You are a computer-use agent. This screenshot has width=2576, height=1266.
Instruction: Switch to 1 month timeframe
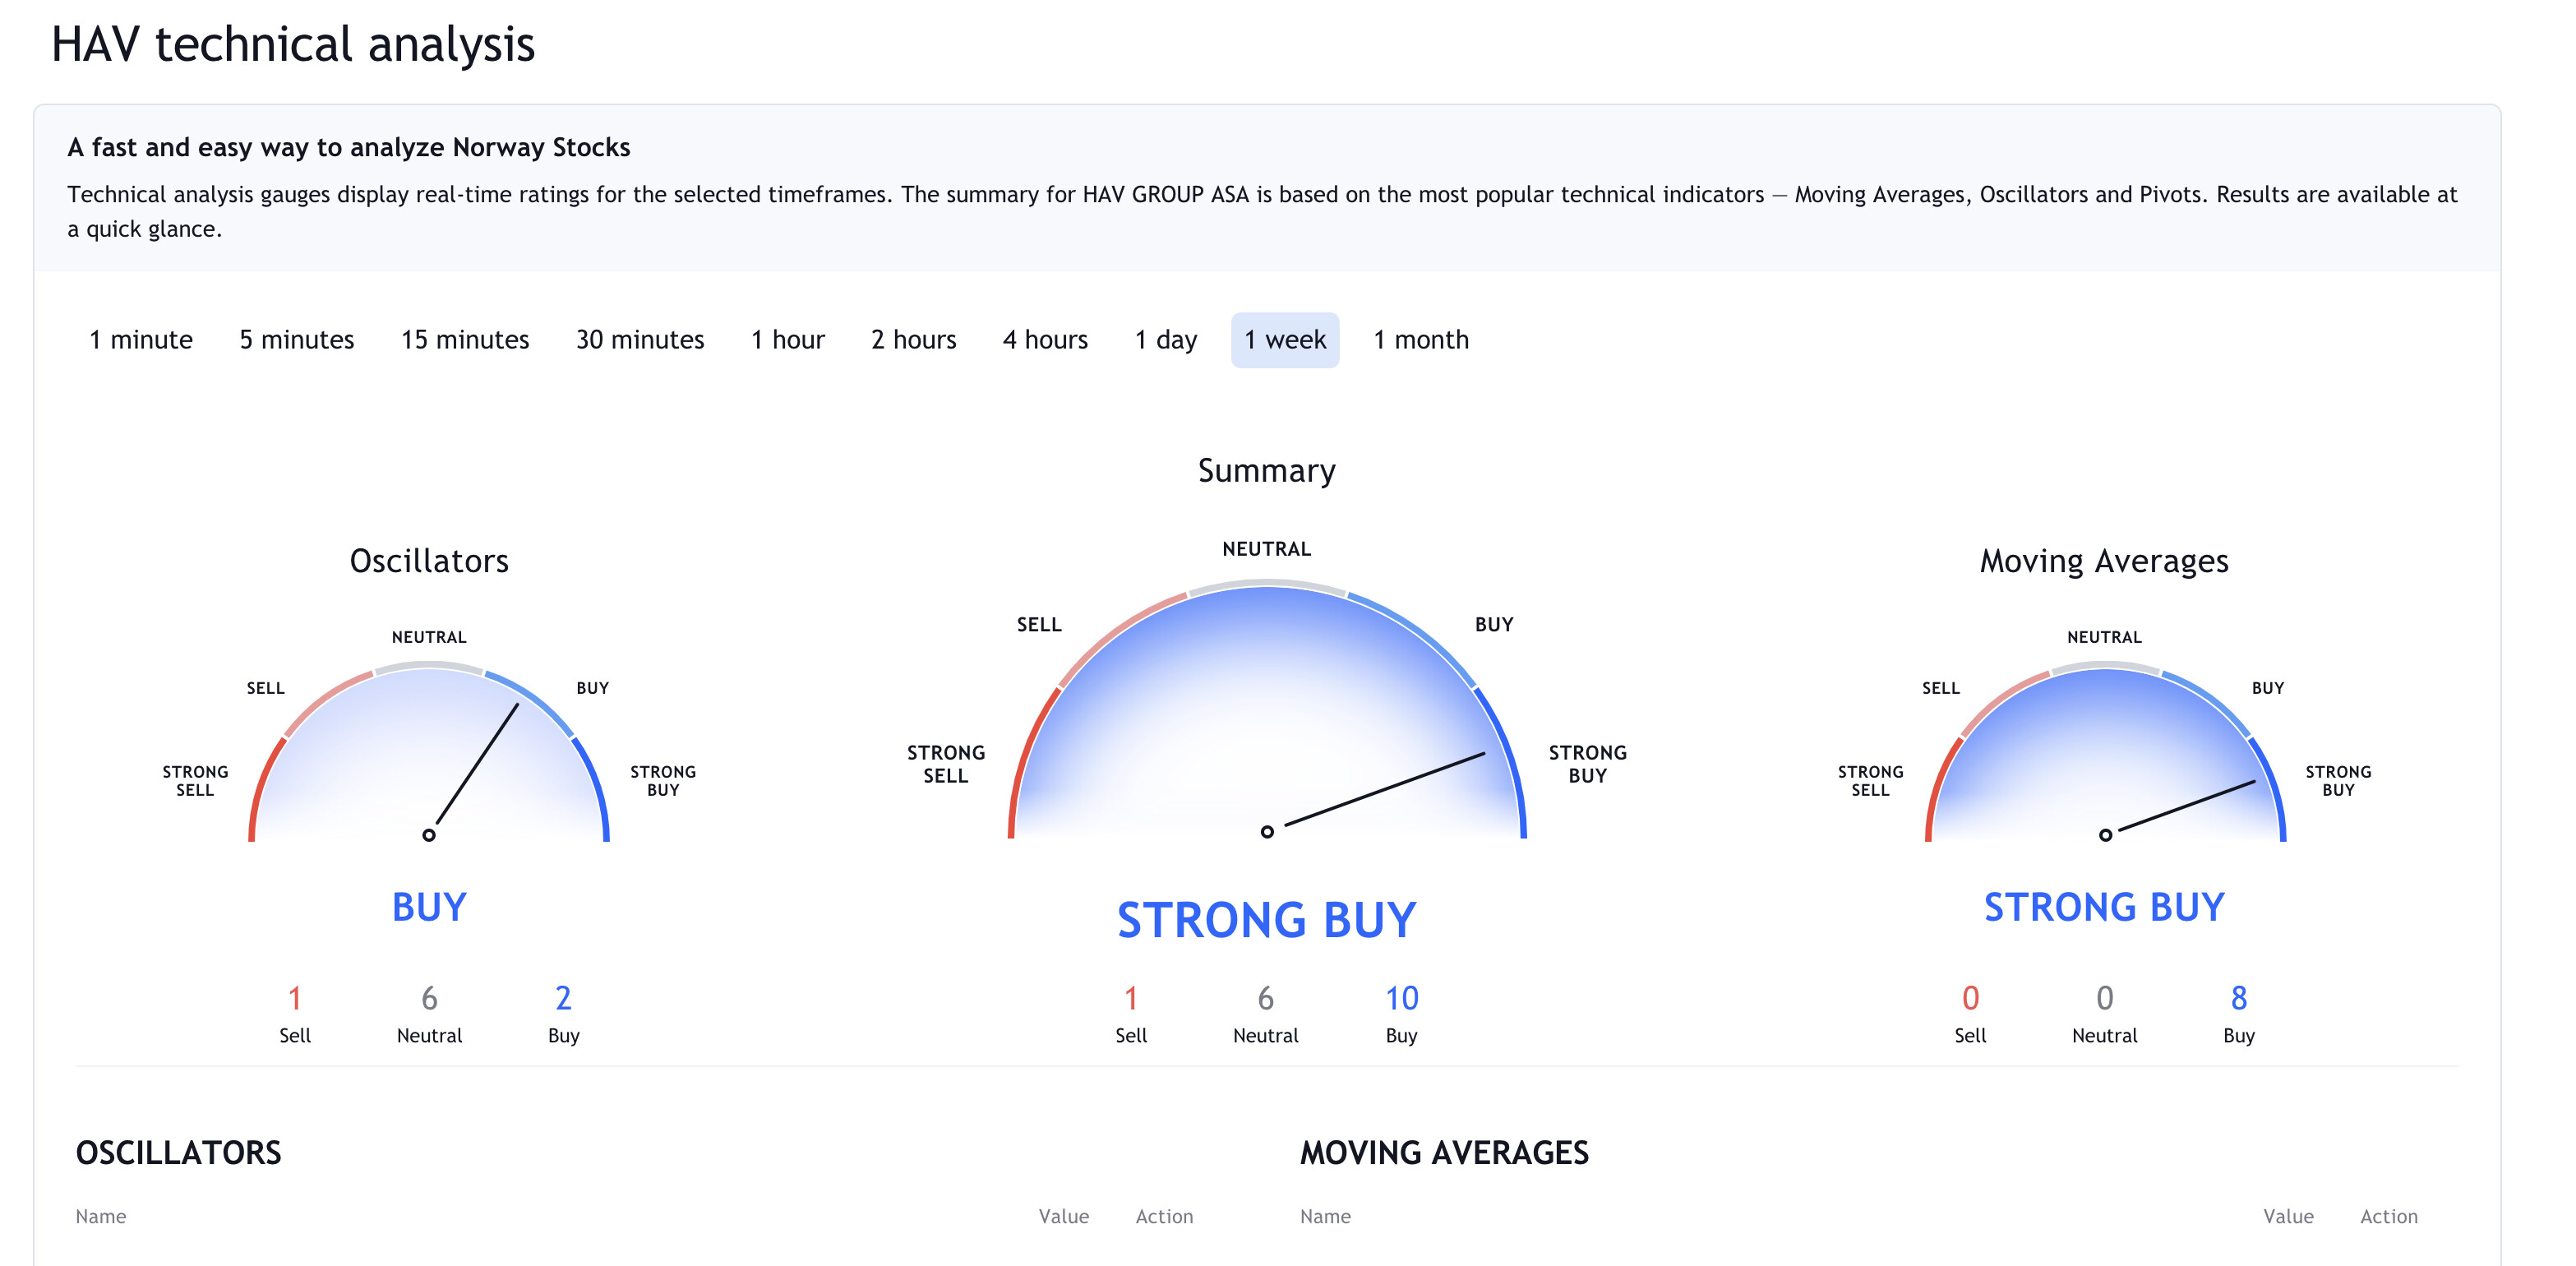click(x=1420, y=340)
